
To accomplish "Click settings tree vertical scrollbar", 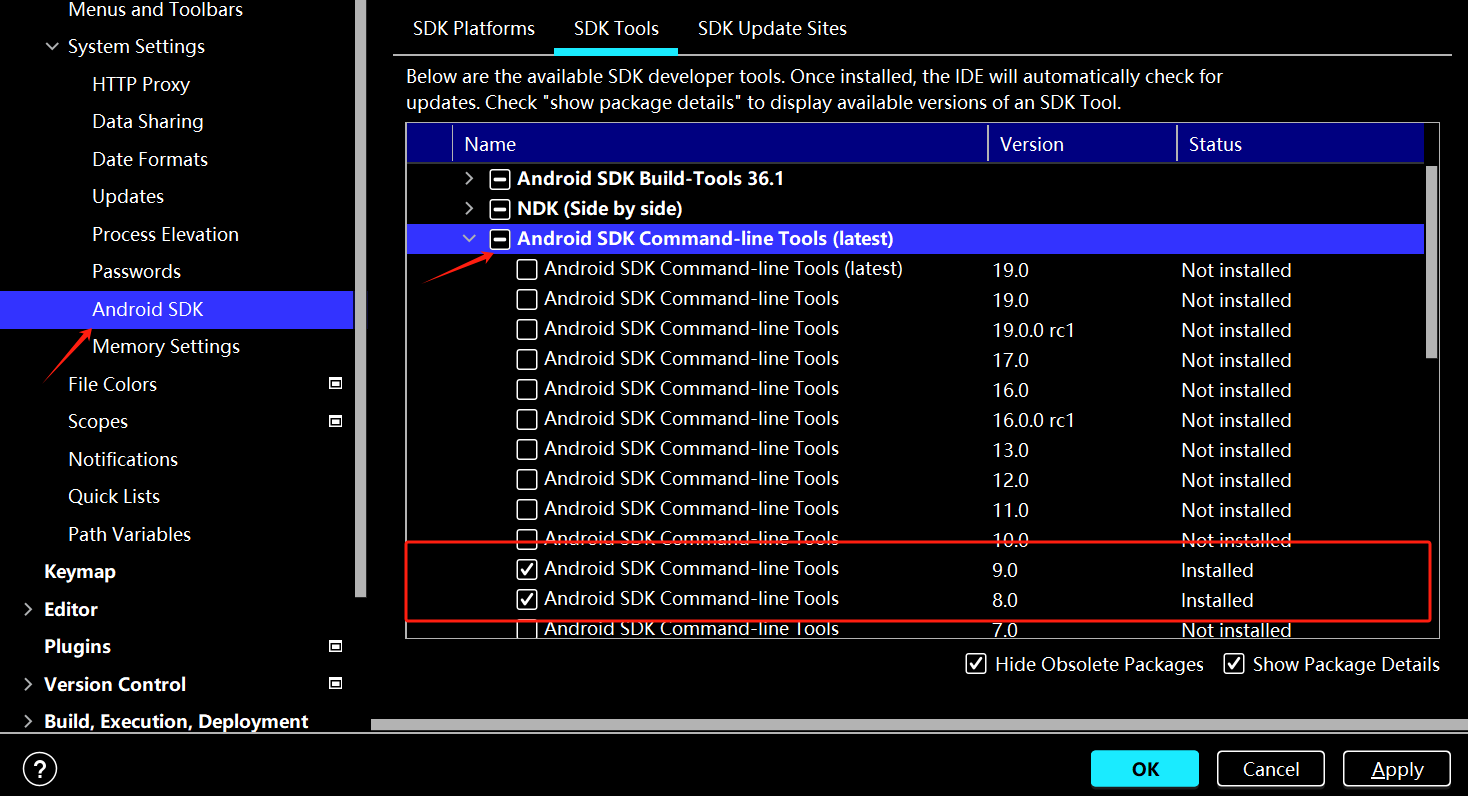I will [361, 298].
